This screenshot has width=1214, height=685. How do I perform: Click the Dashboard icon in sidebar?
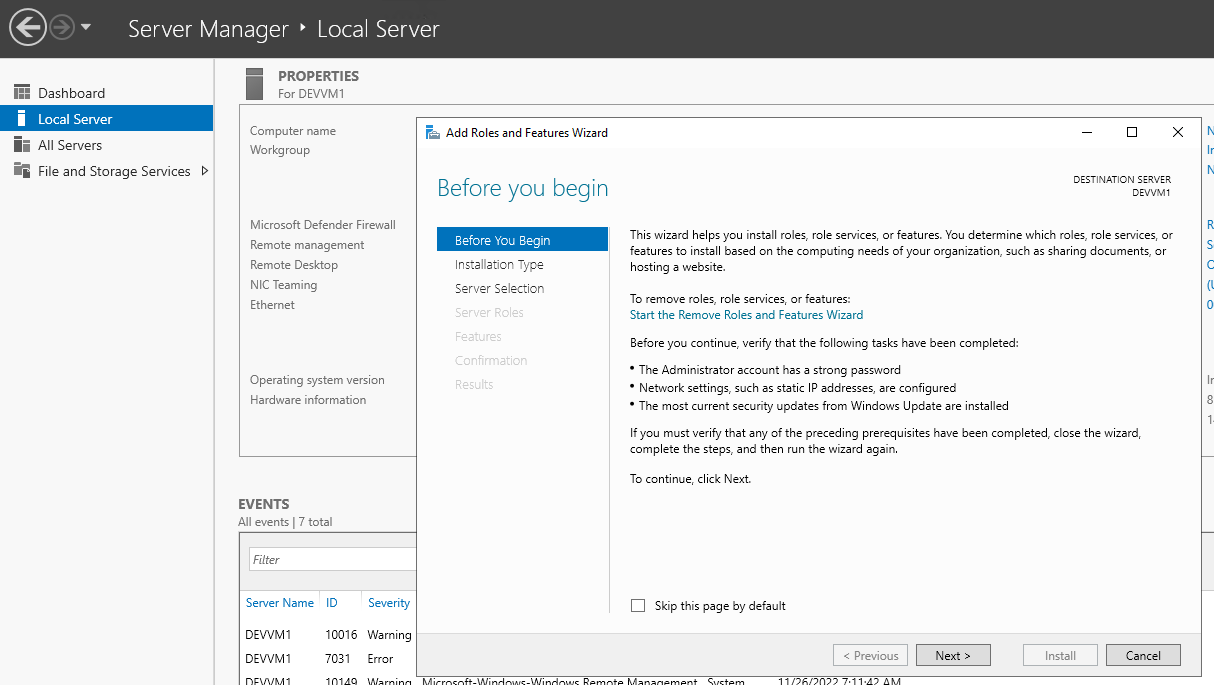(22, 92)
